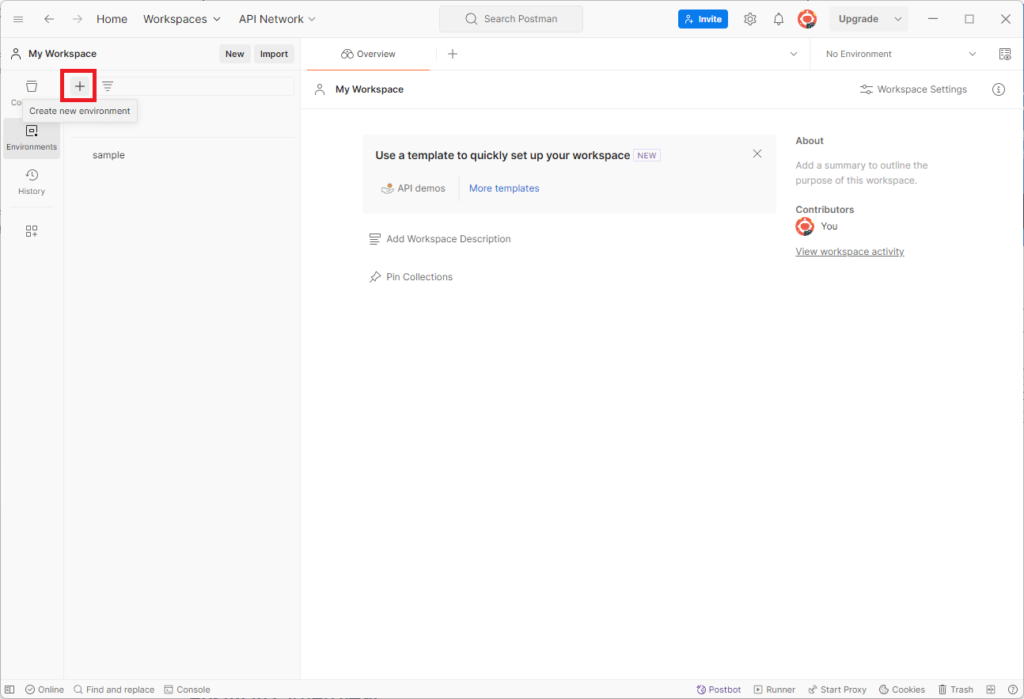Open the Runner
Viewport: 1024px width, 699px height.
click(x=775, y=689)
